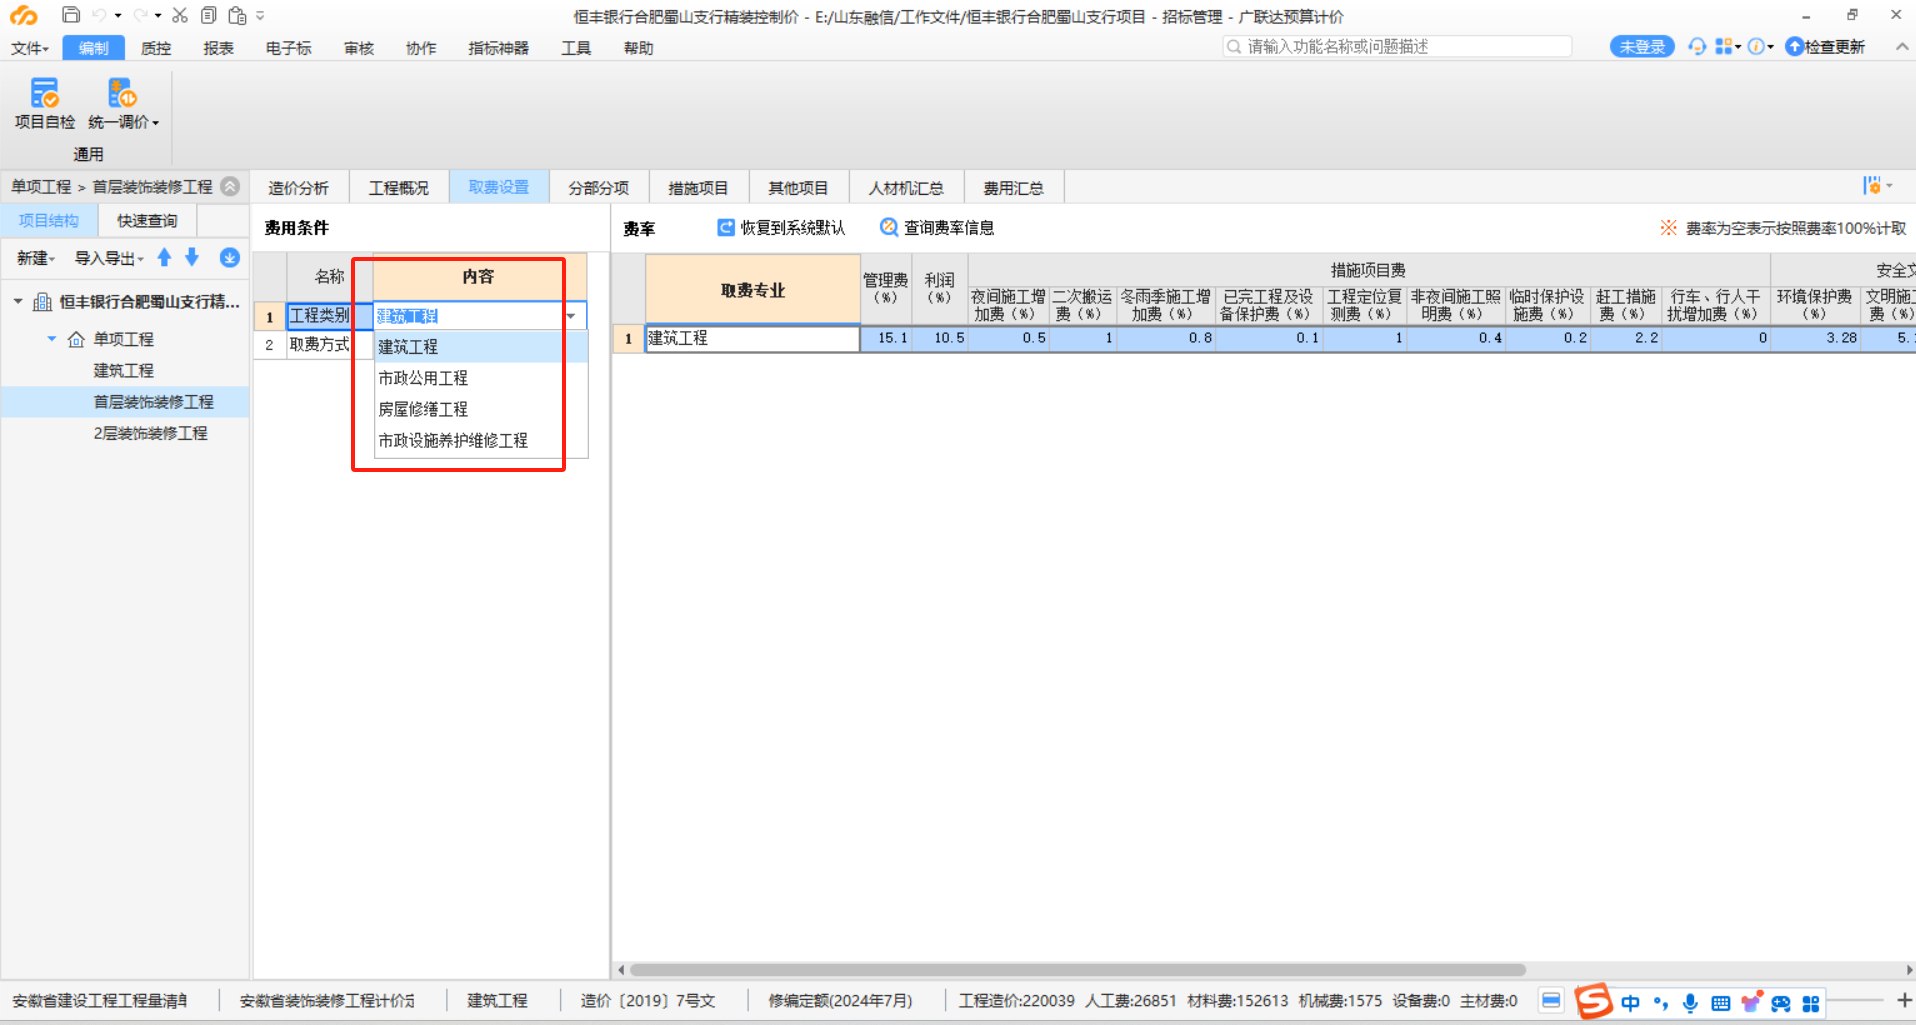
Task: Open the 指标神器 menu tab
Action: 498,48
